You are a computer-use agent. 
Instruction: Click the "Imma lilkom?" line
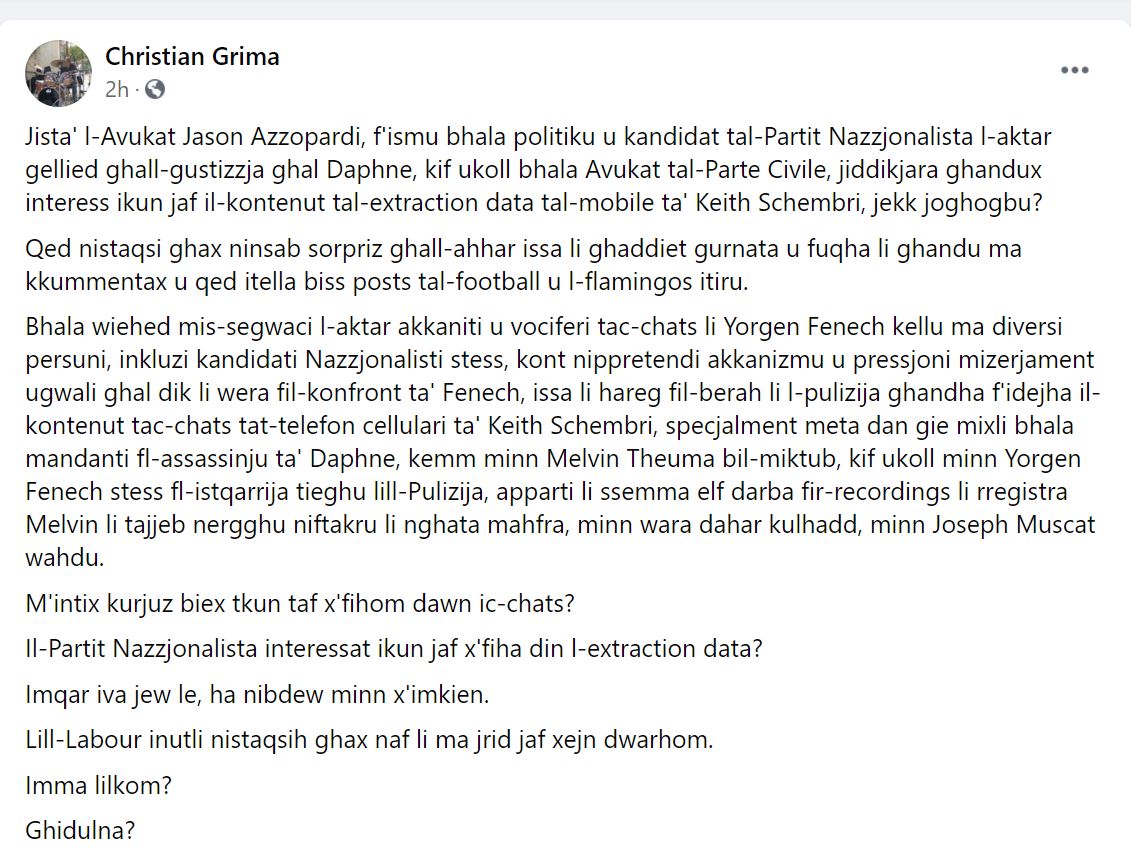coord(98,786)
